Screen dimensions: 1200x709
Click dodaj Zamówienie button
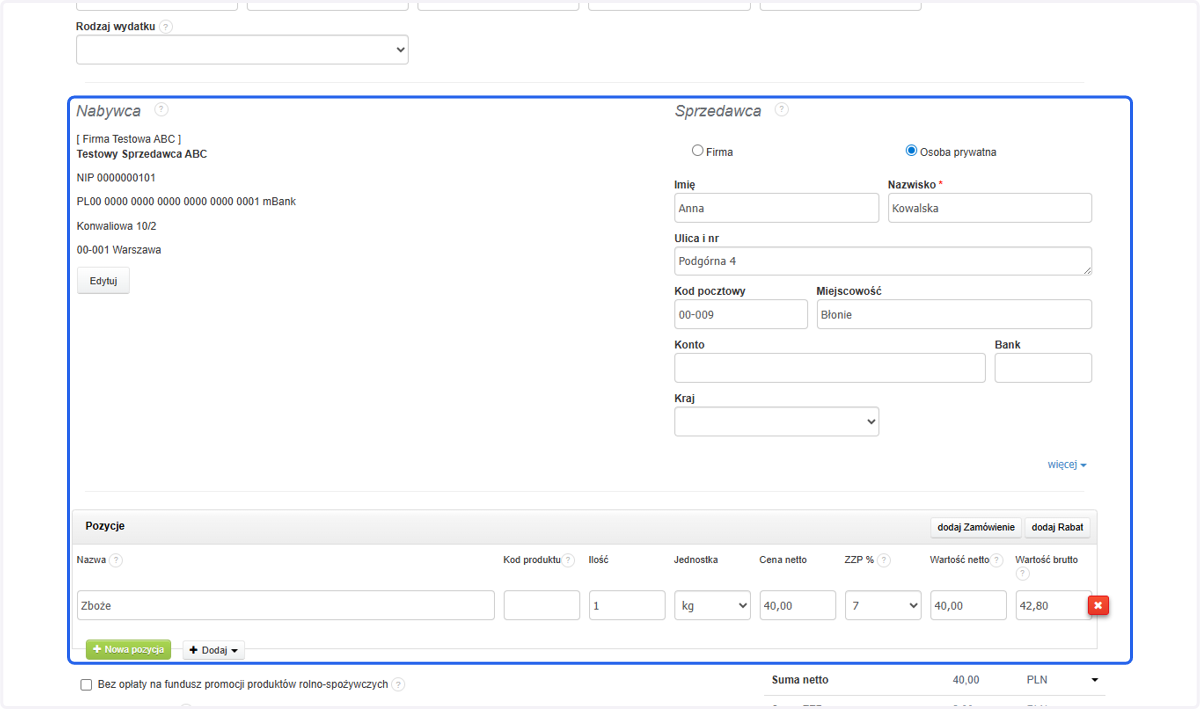tap(975, 527)
